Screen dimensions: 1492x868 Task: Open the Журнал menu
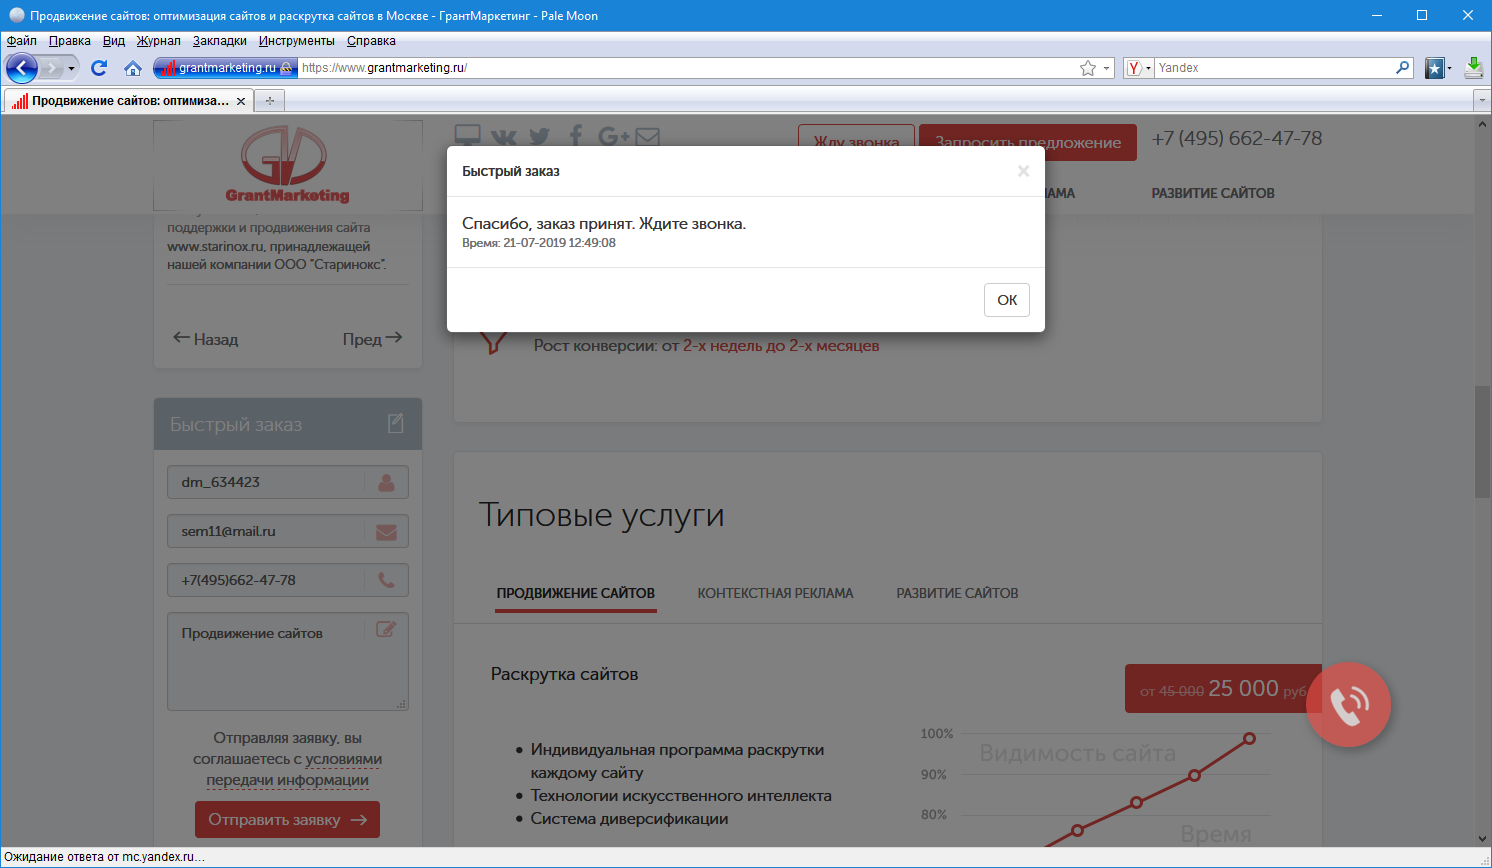coord(159,41)
